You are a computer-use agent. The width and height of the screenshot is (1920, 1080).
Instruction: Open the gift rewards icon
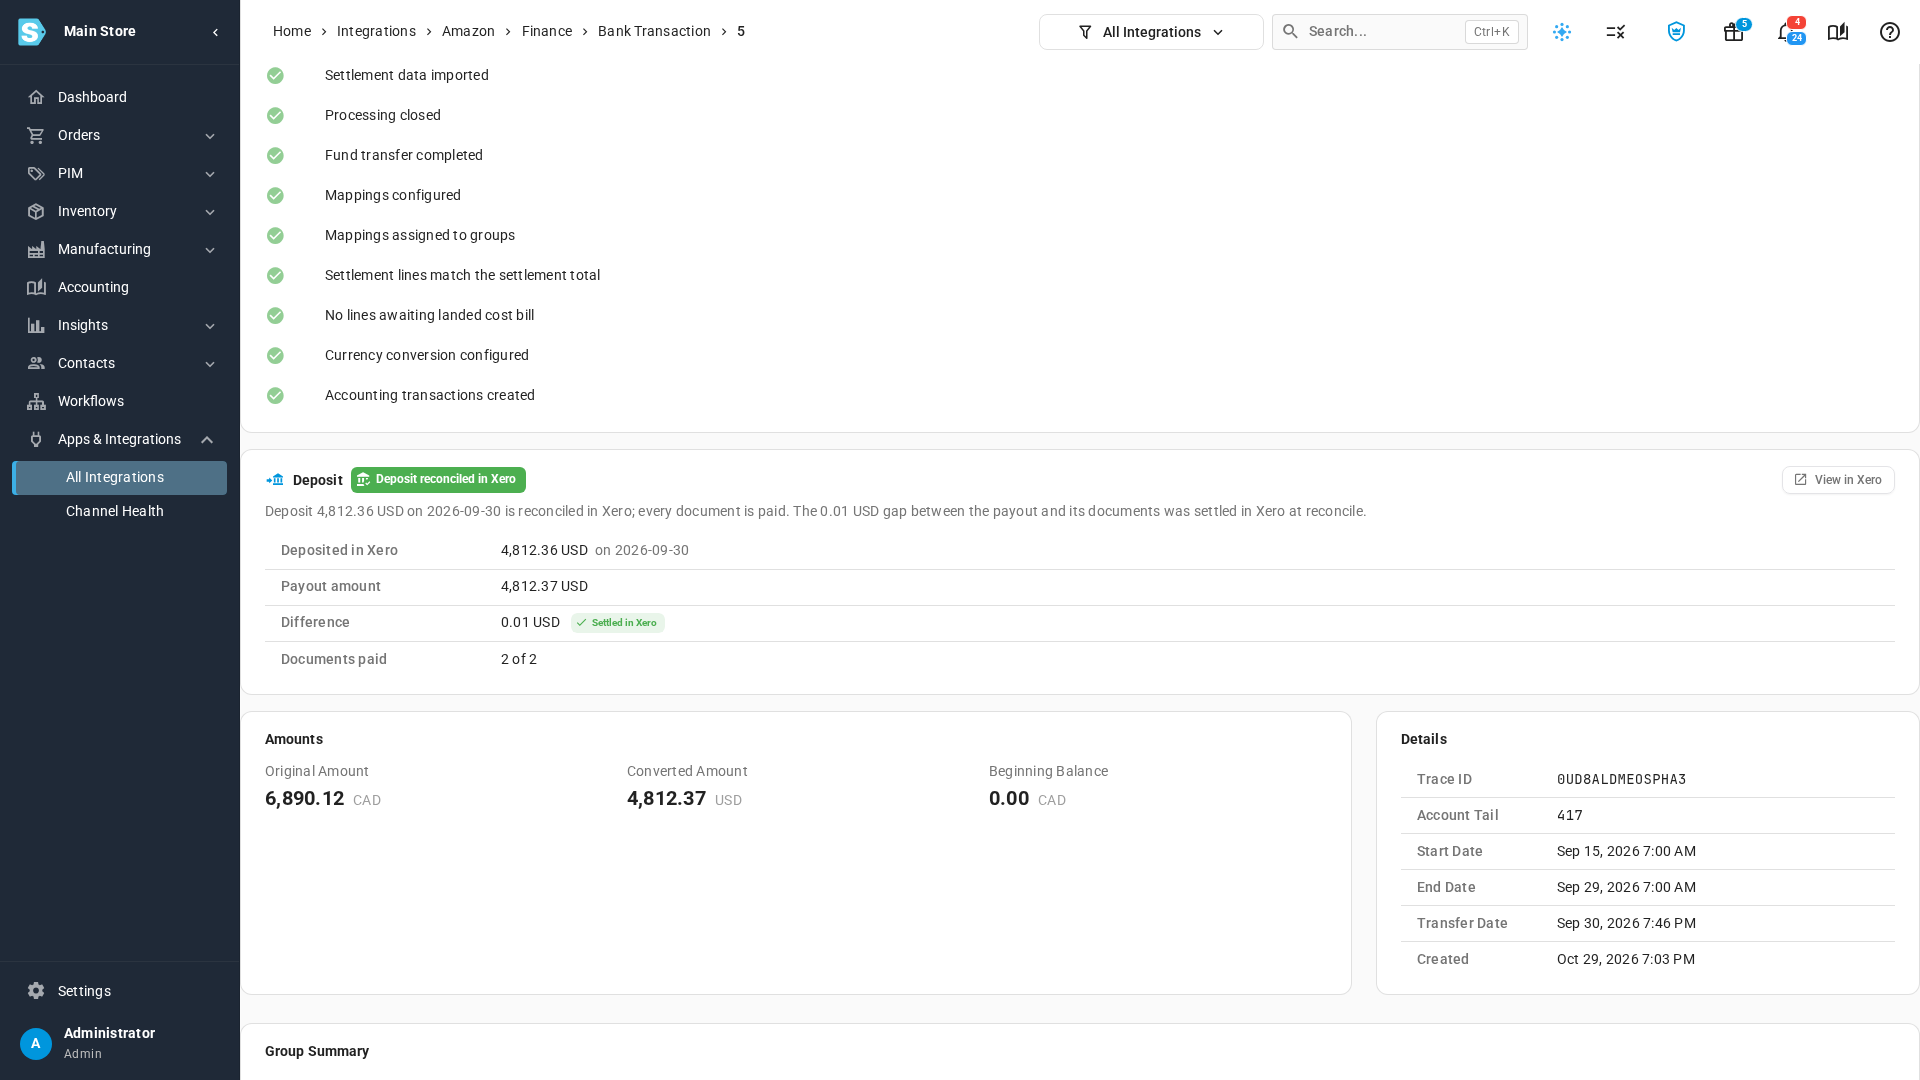click(x=1734, y=32)
